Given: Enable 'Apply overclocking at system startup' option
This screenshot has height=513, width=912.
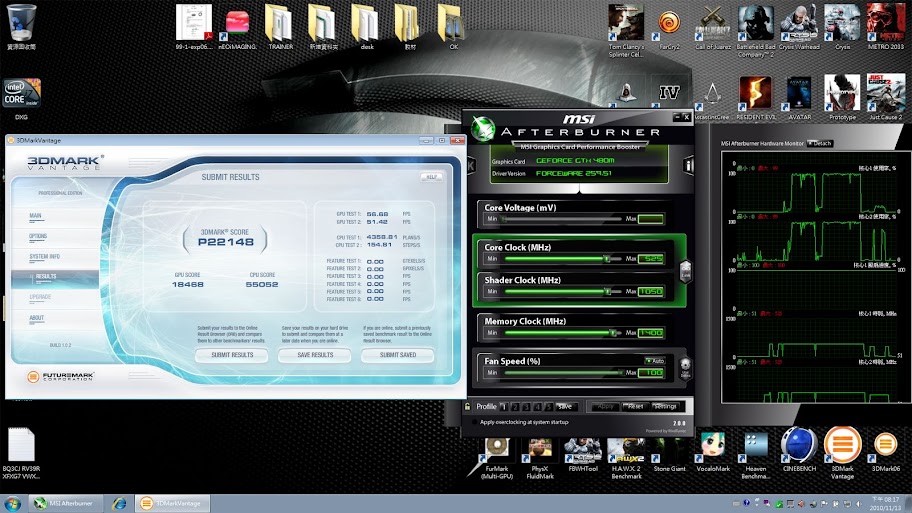Looking at the screenshot, I should [x=474, y=422].
